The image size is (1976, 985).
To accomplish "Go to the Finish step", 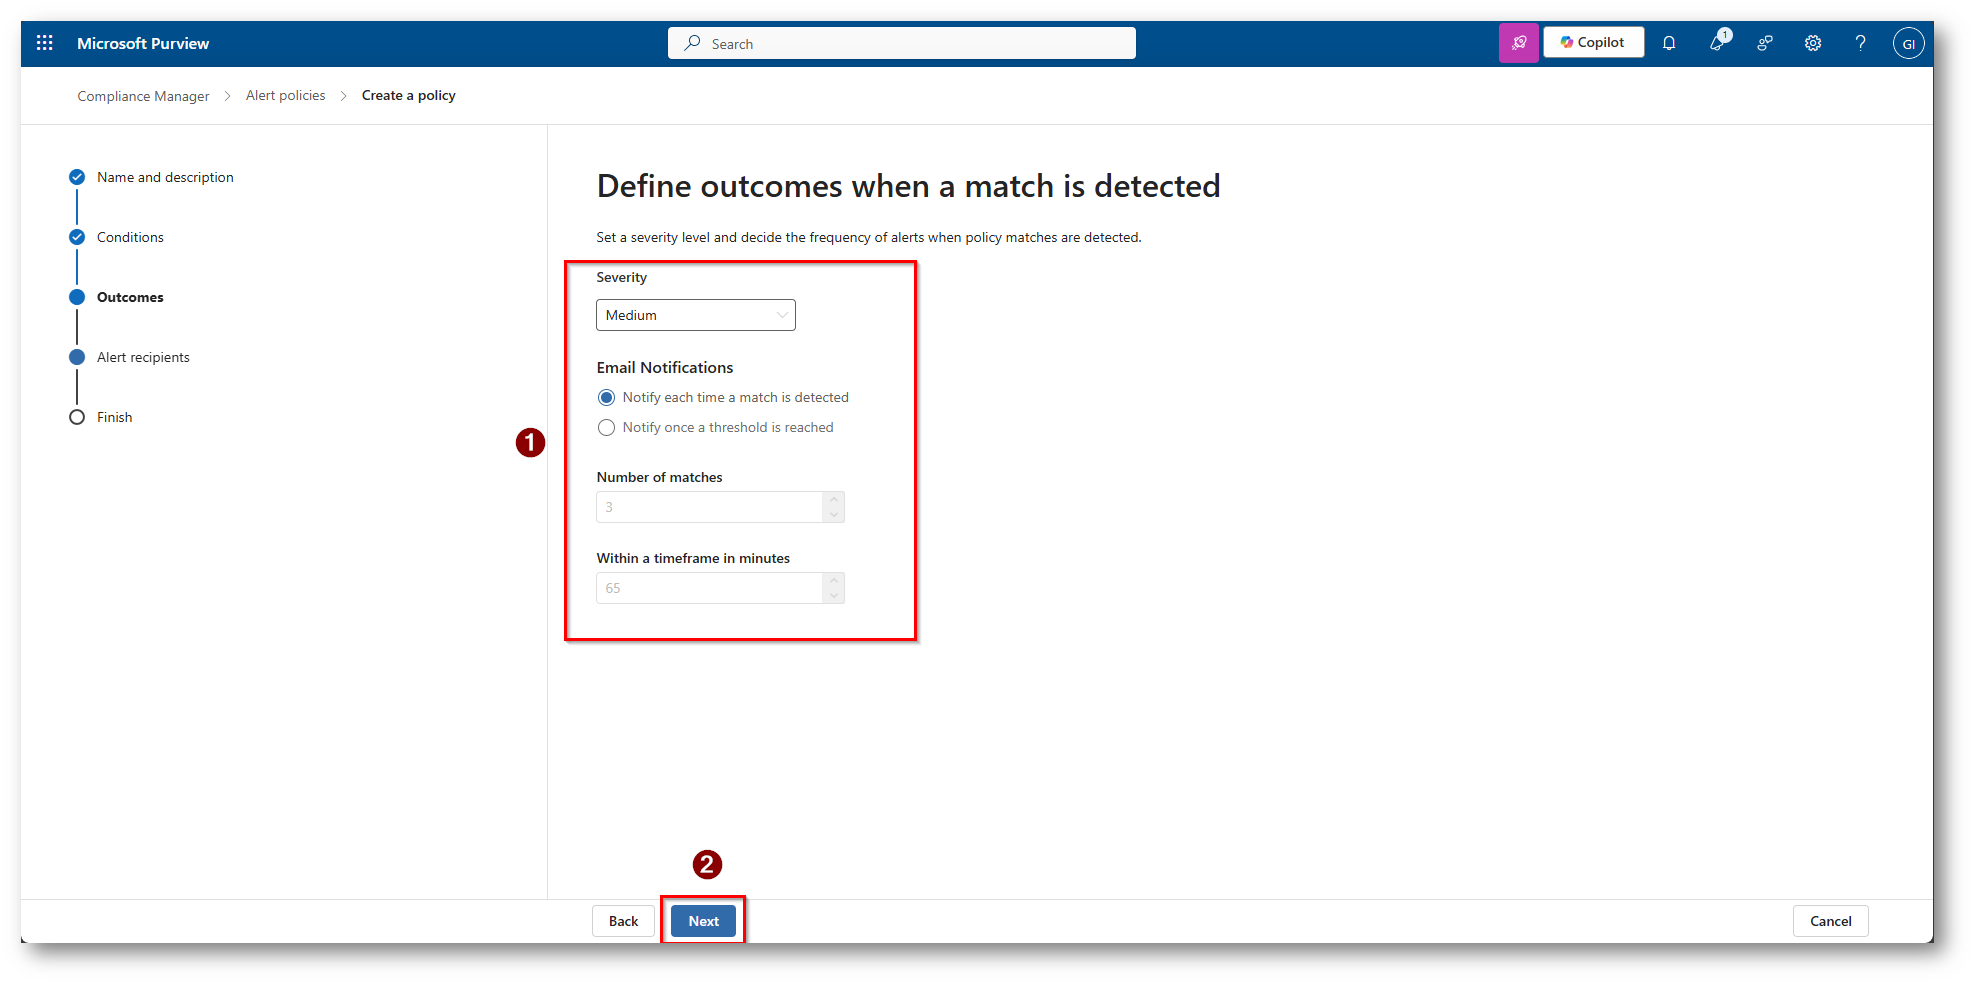I will pos(114,417).
